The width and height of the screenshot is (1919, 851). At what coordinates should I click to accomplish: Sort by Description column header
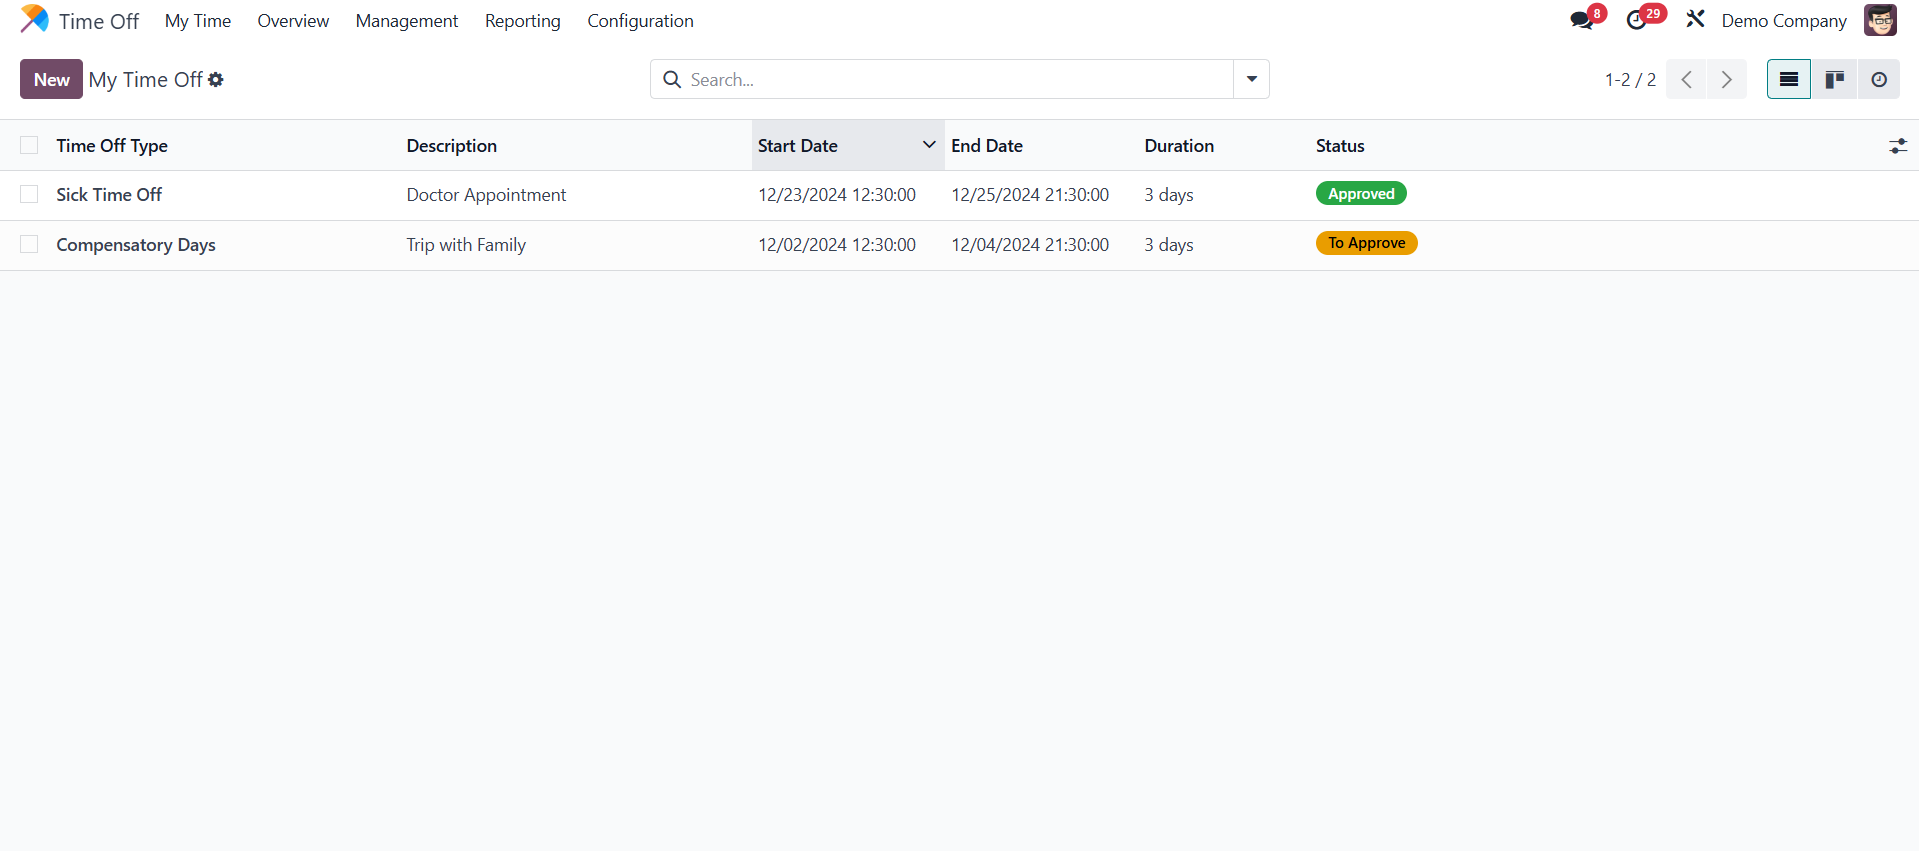point(451,146)
